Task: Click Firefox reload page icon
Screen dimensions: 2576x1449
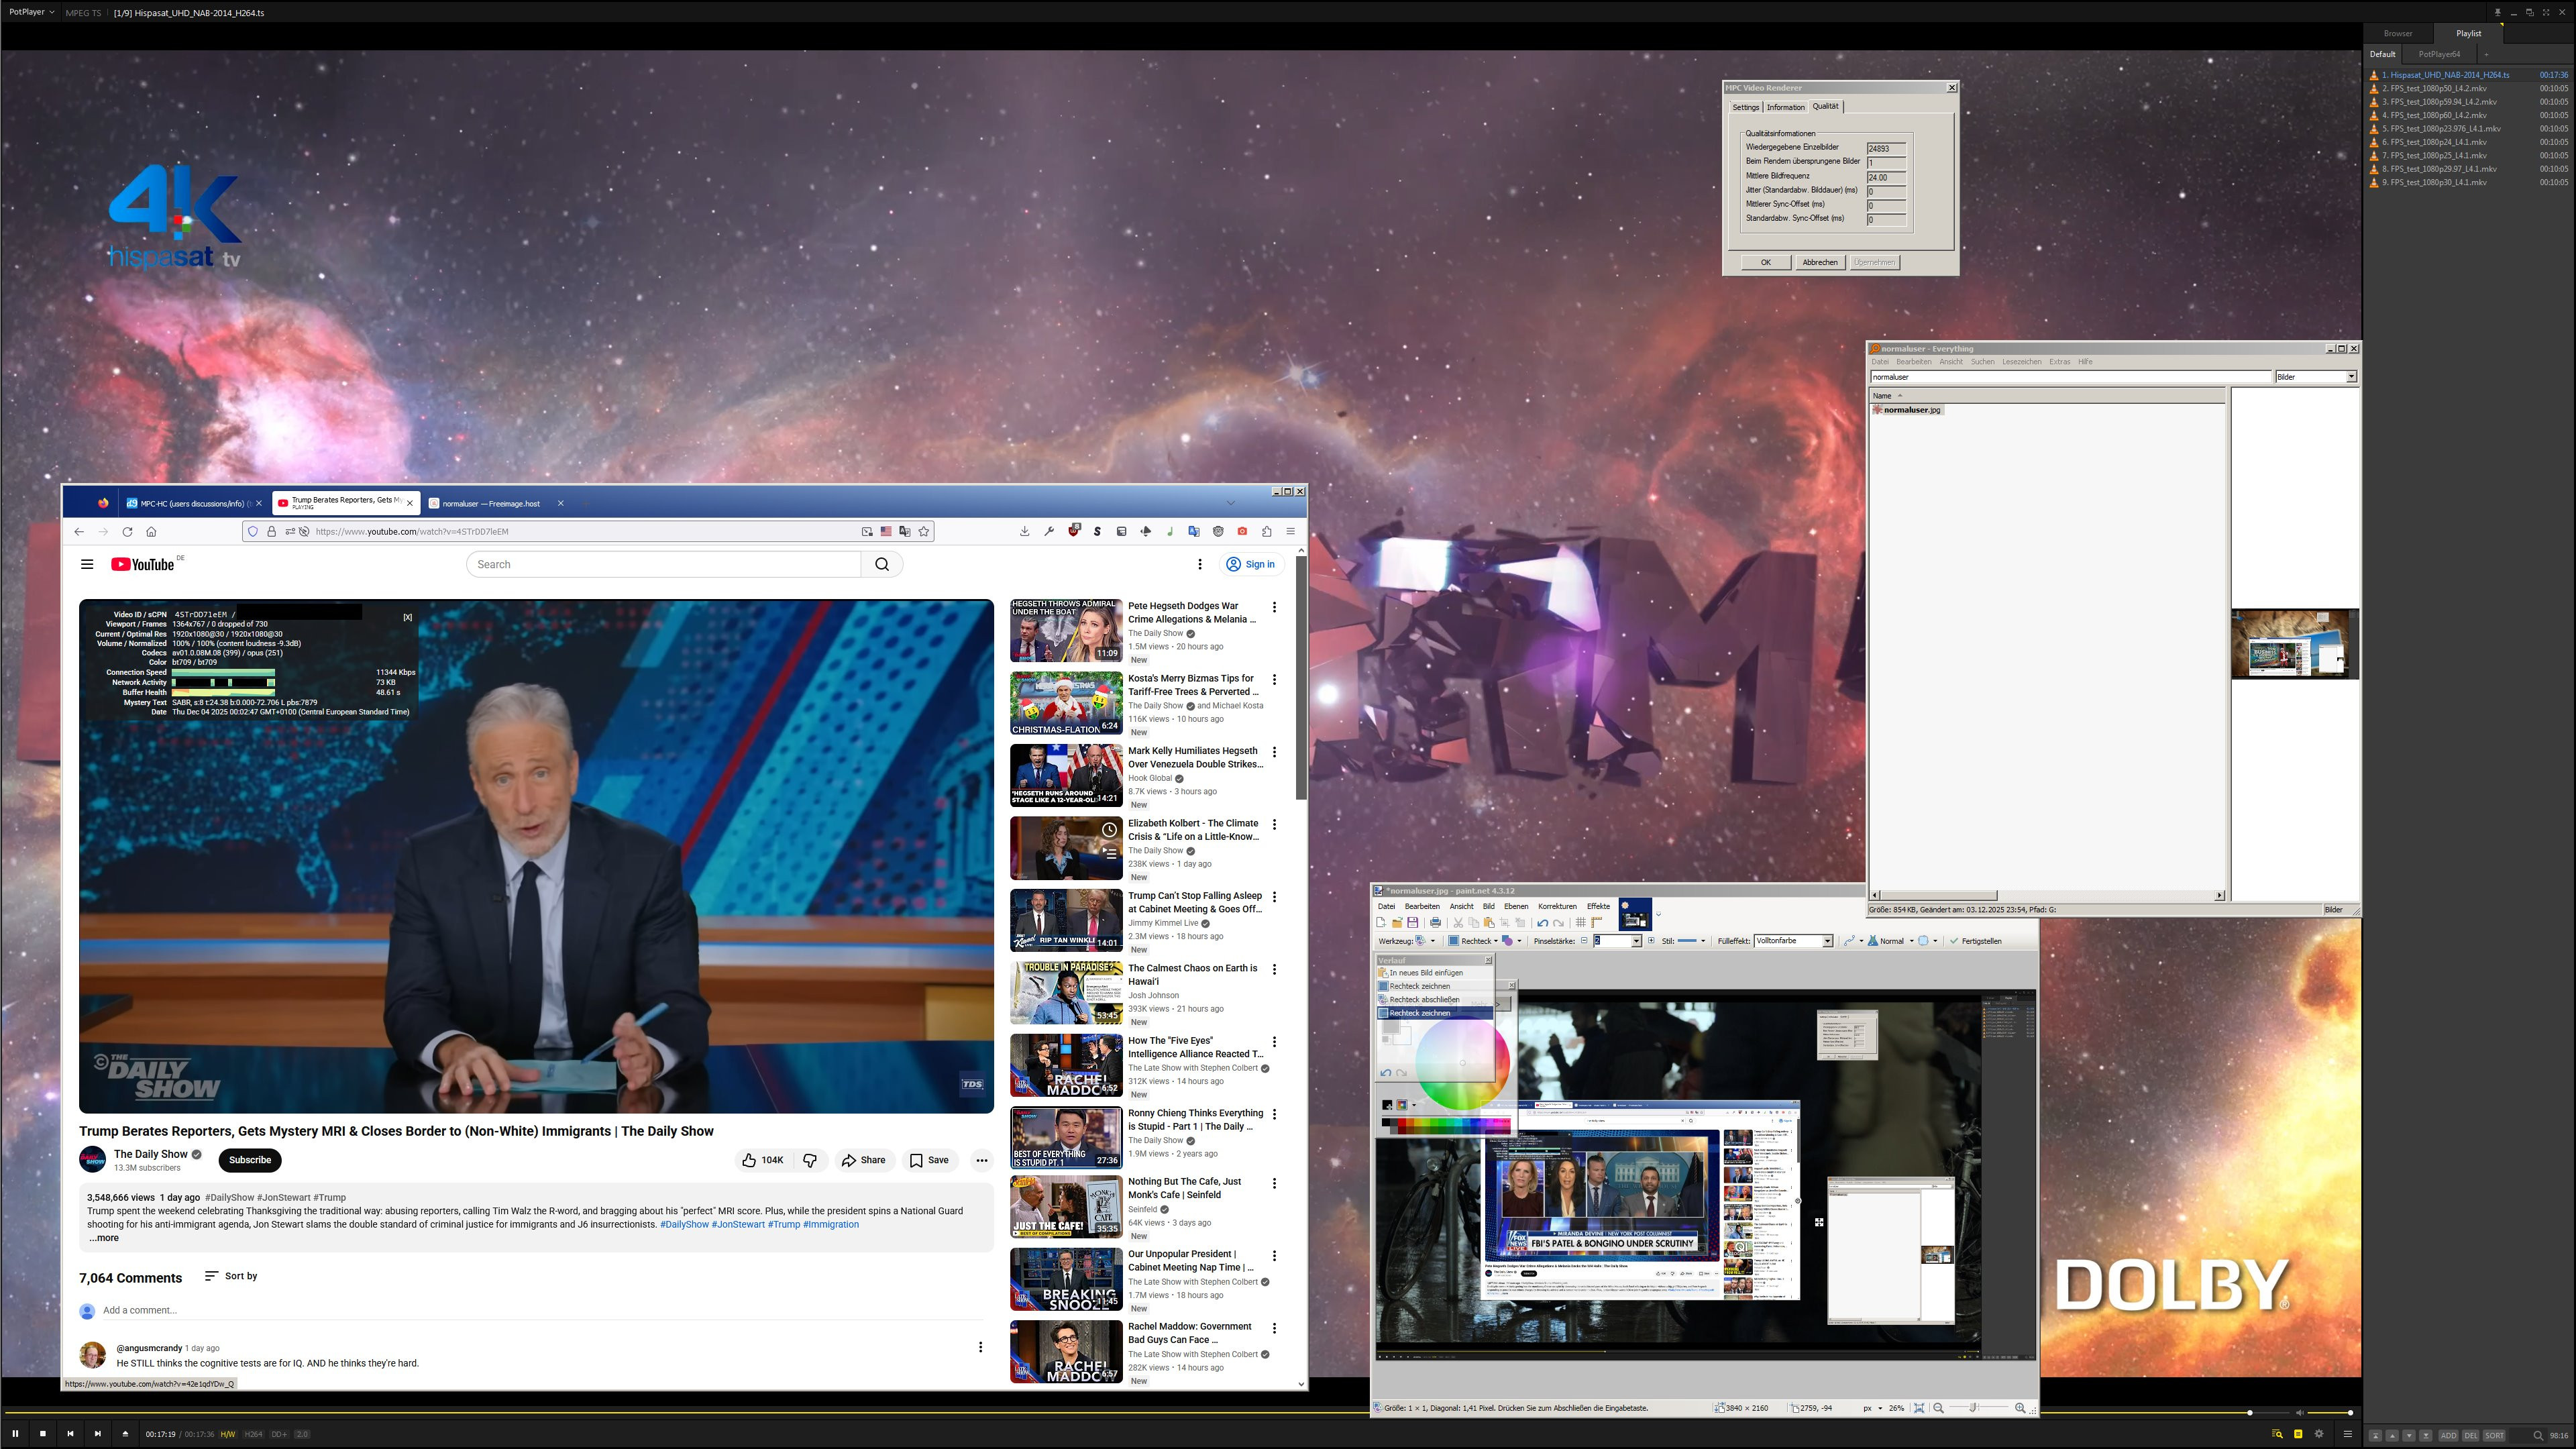Action: point(127,532)
